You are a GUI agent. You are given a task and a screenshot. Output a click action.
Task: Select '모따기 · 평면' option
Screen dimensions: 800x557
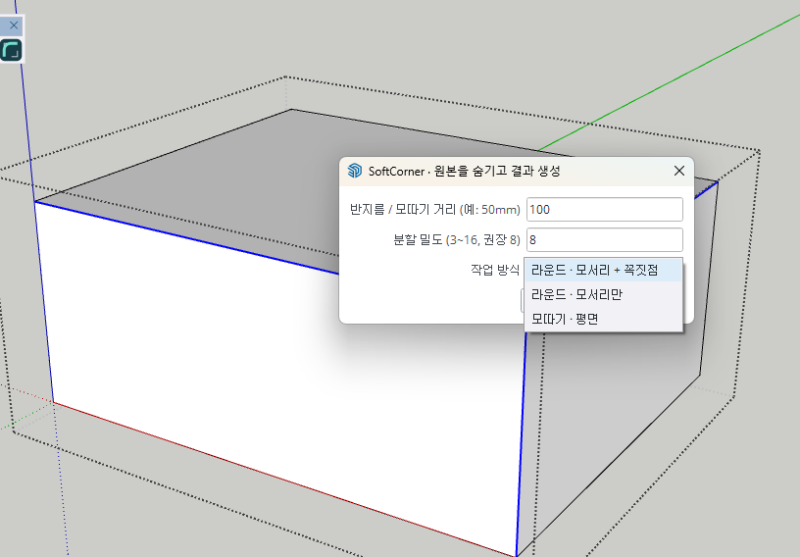click(x=604, y=319)
